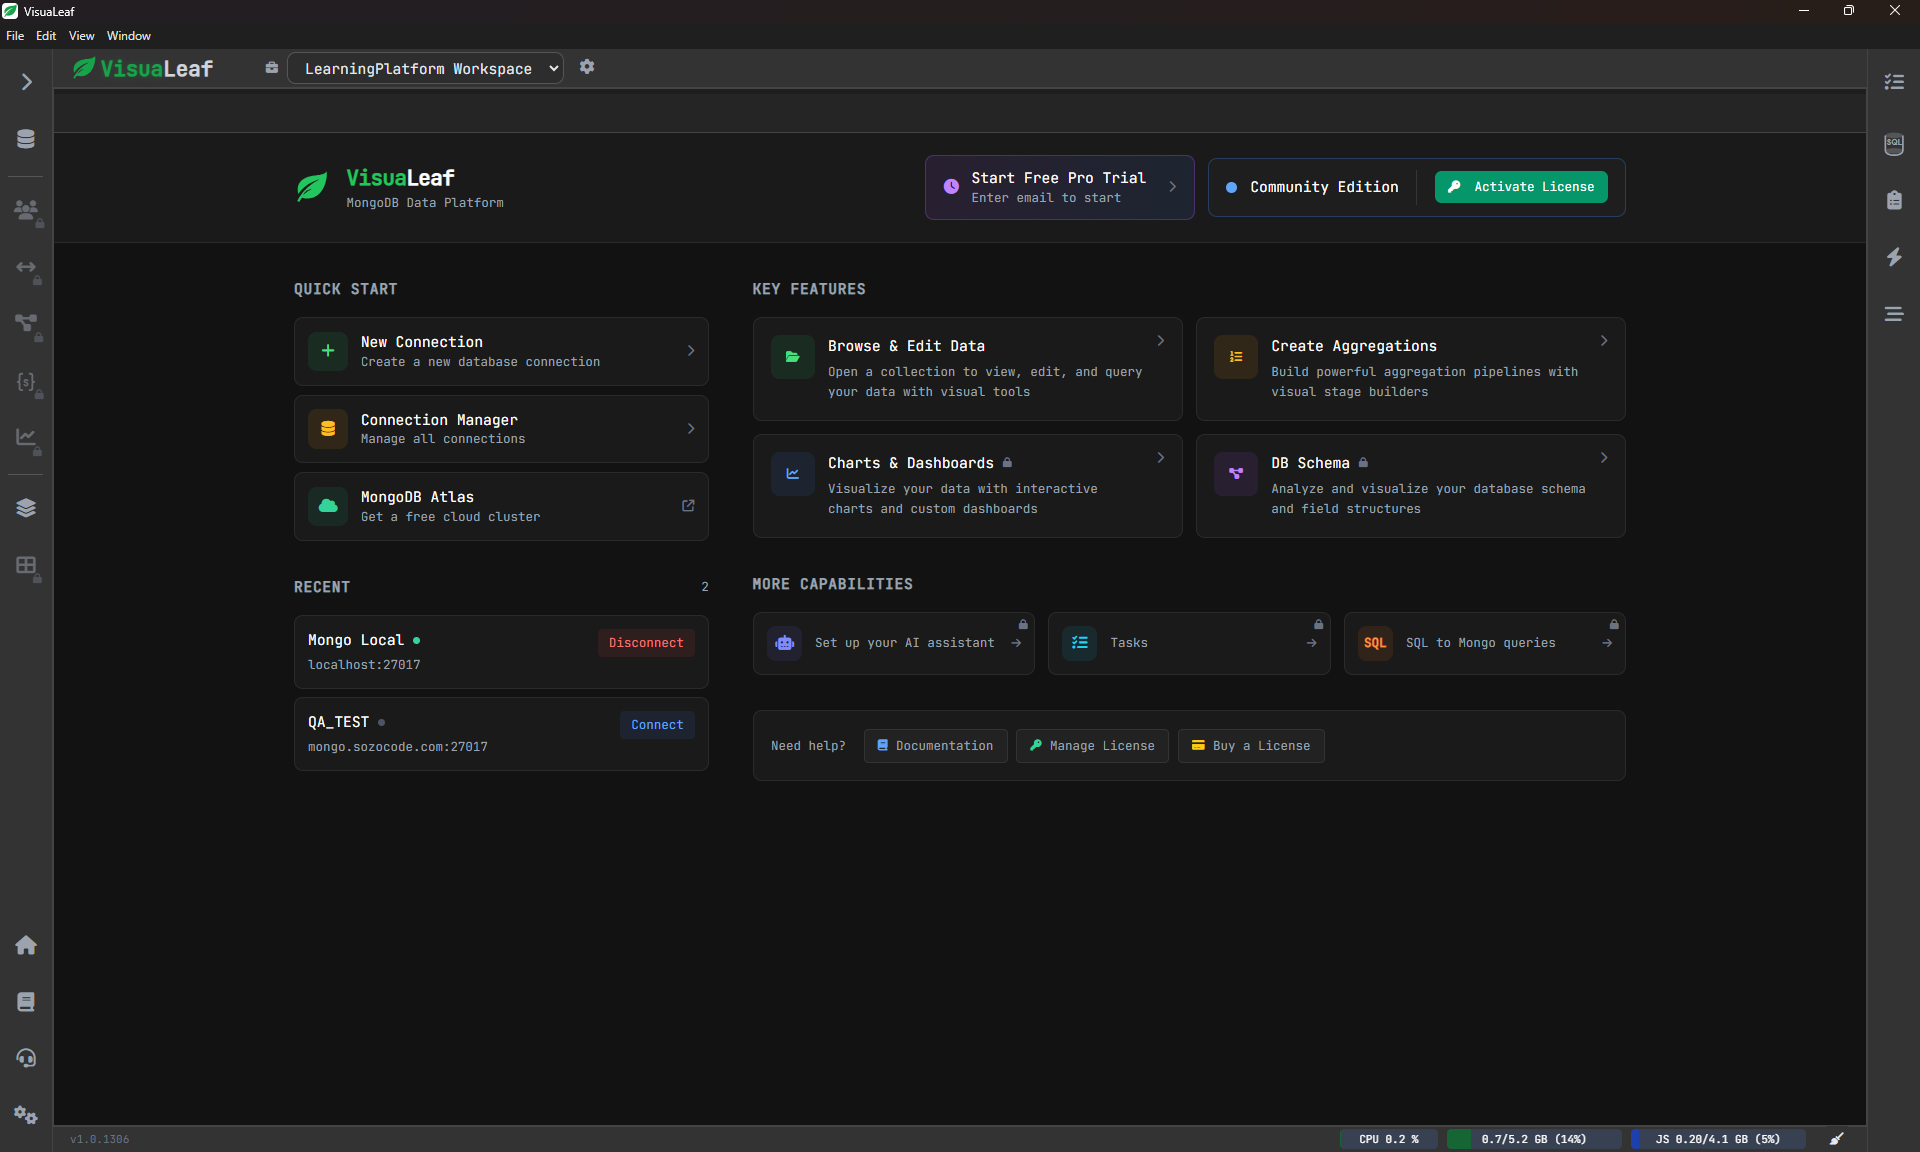Open the SQL icon in right panel
Screen dimensions: 1920x1152
pos(1894,144)
